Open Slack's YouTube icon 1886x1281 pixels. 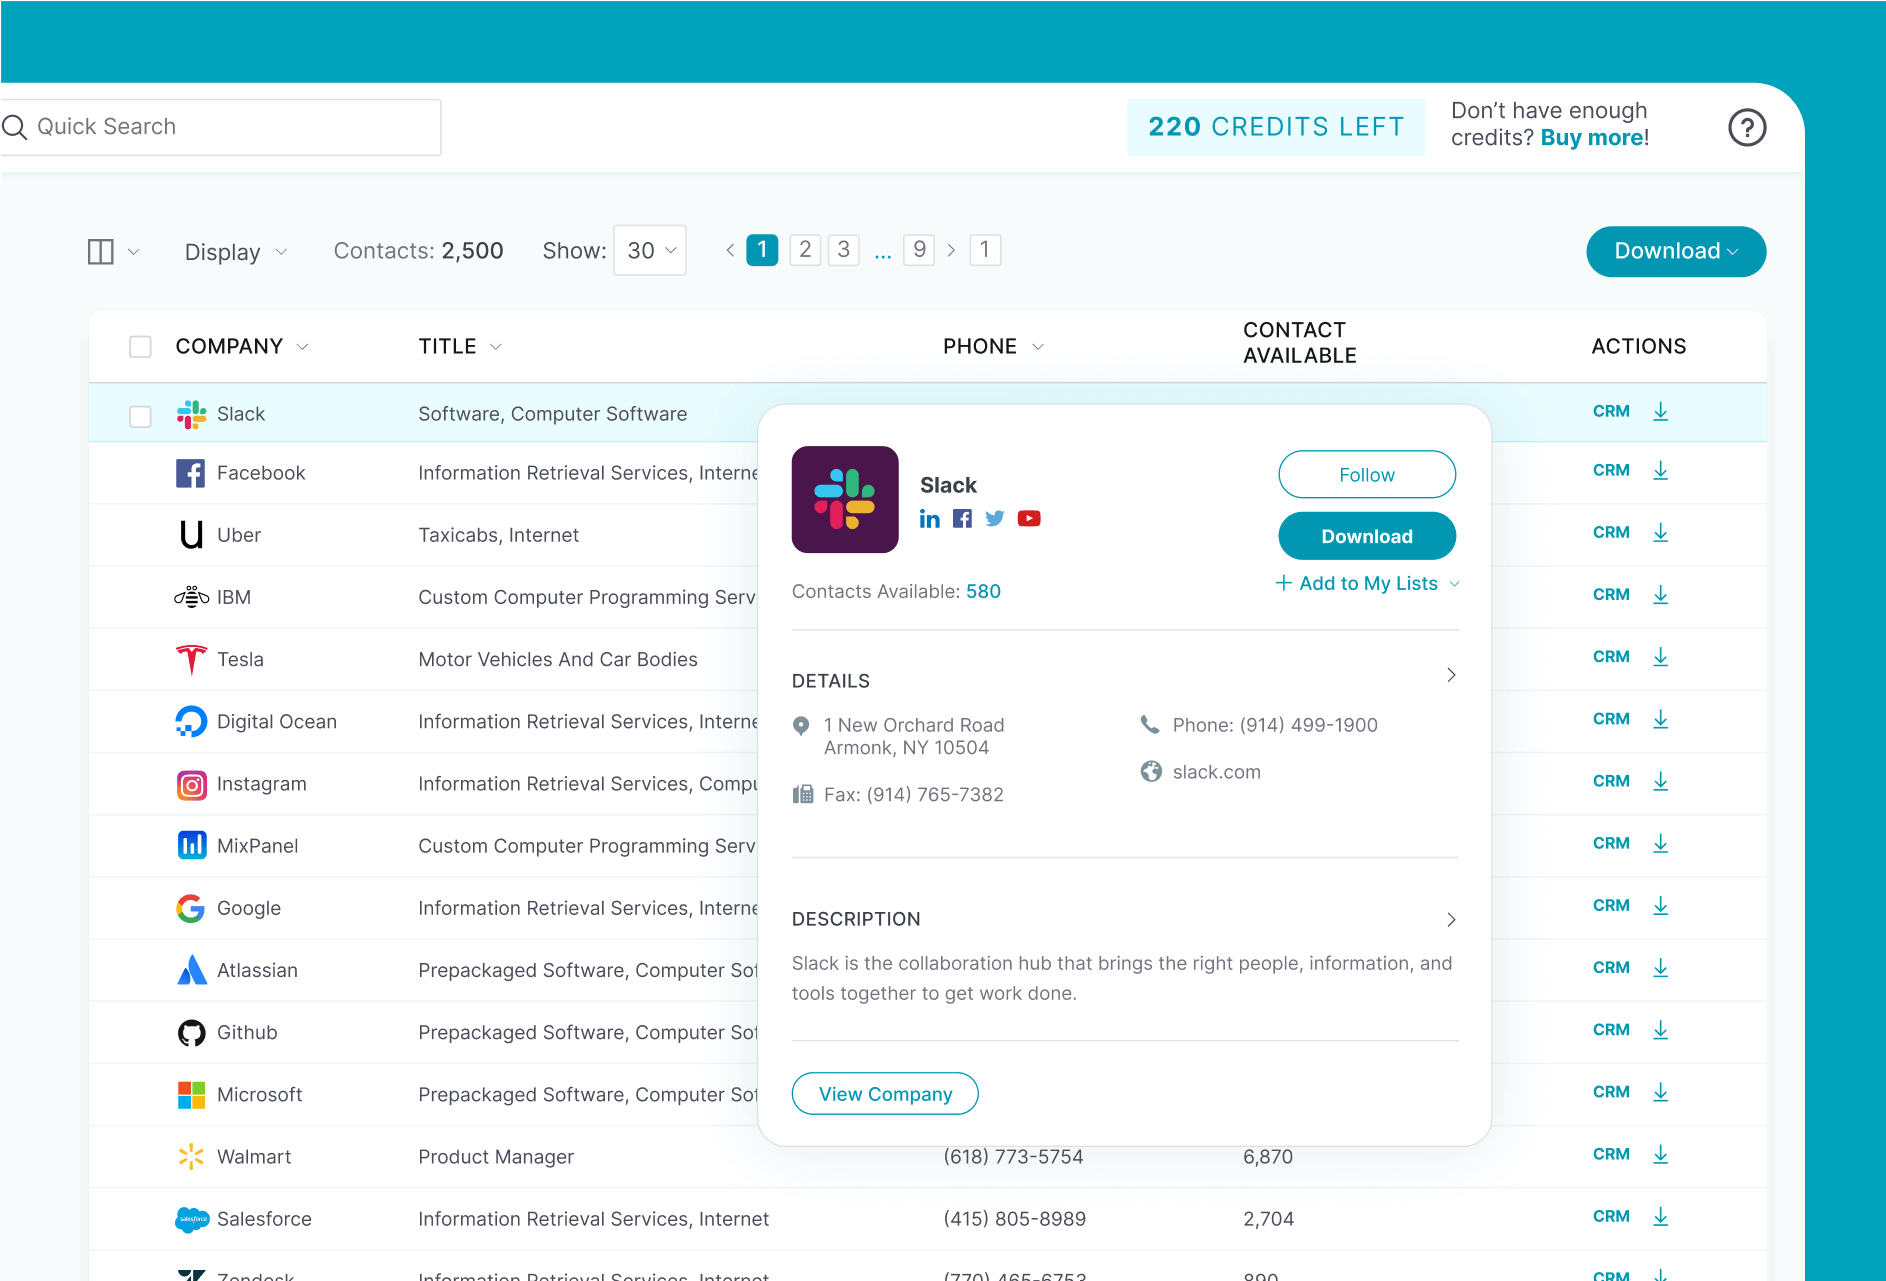[x=1029, y=518]
